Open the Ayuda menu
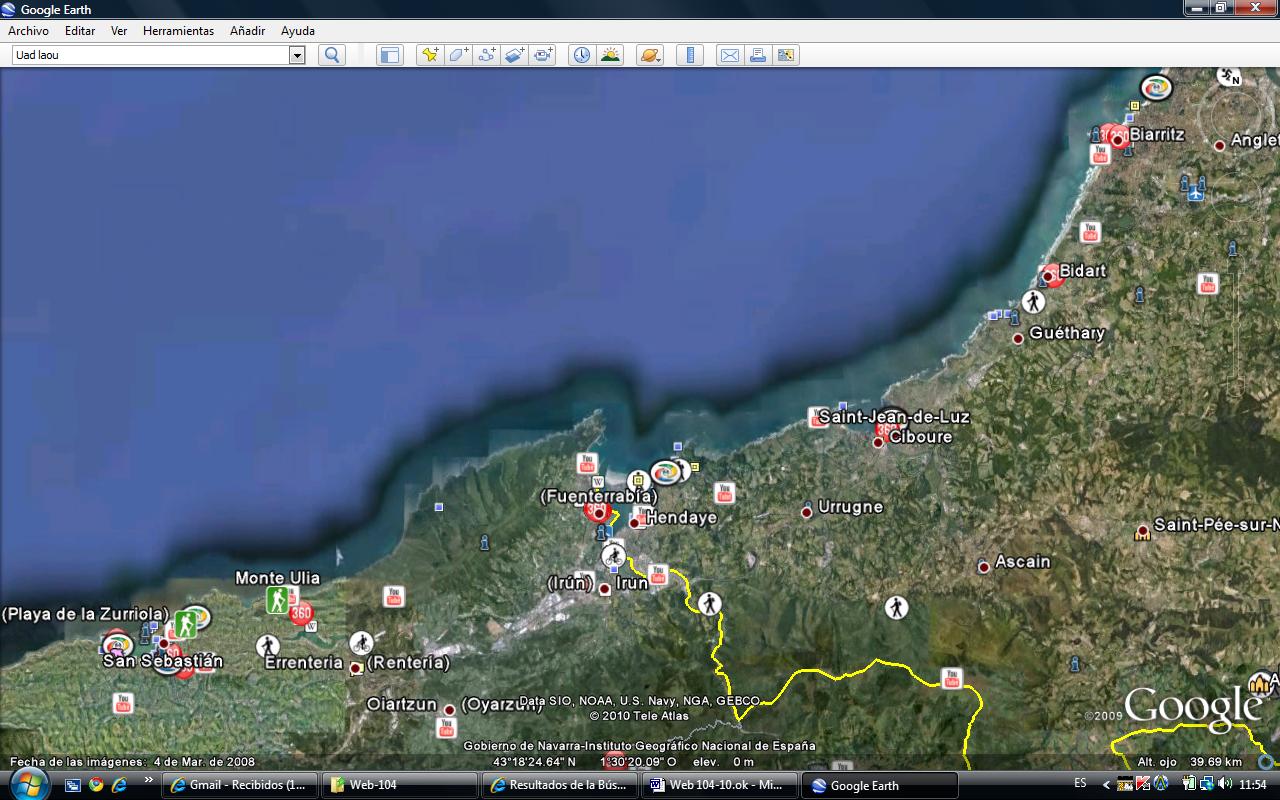Viewport: 1280px width, 800px height. (298, 31)
